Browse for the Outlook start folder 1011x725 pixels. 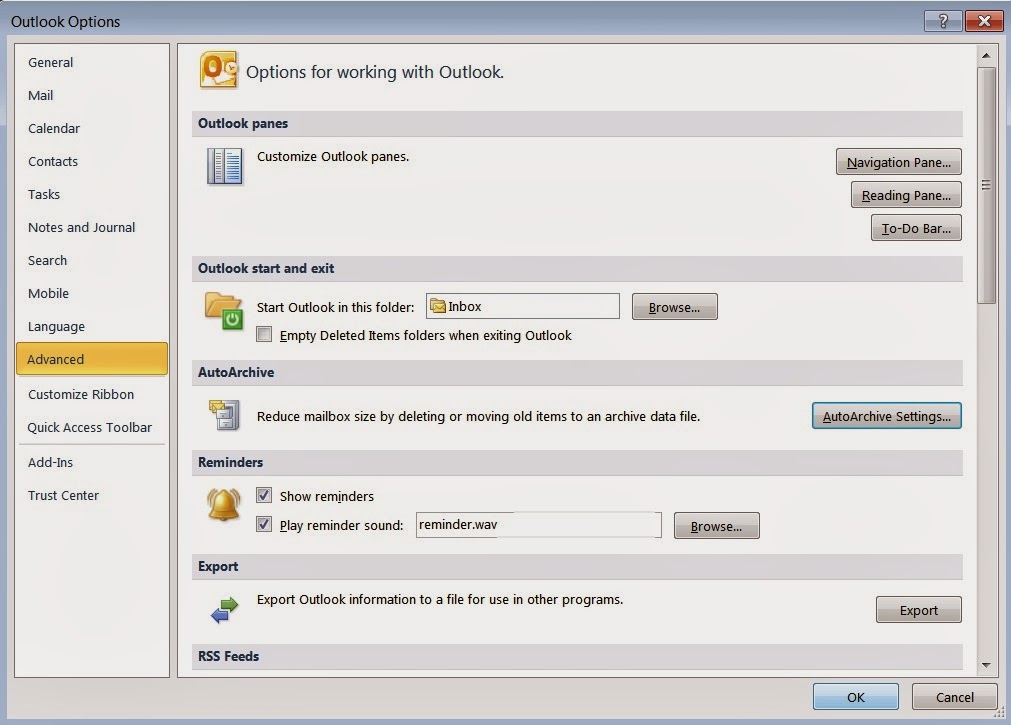(x=674, y=307)
